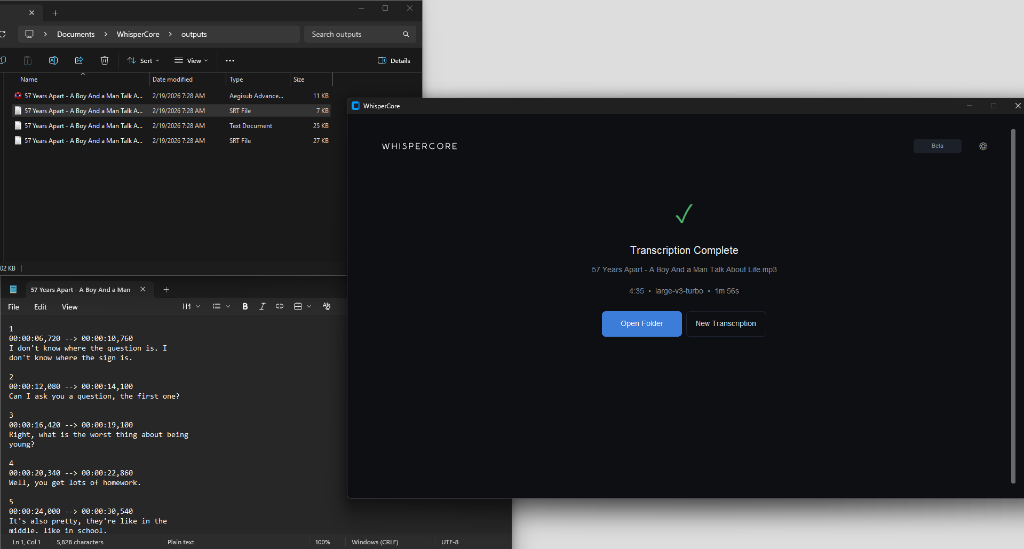The width and height of the screenshot is (1024, 549).
Task: Open the File menu in Notepad
Action: [x=14, y=307]
